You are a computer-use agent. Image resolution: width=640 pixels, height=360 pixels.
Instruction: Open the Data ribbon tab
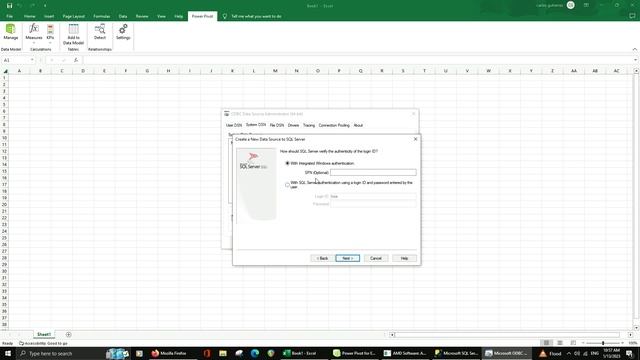point(123,16)
